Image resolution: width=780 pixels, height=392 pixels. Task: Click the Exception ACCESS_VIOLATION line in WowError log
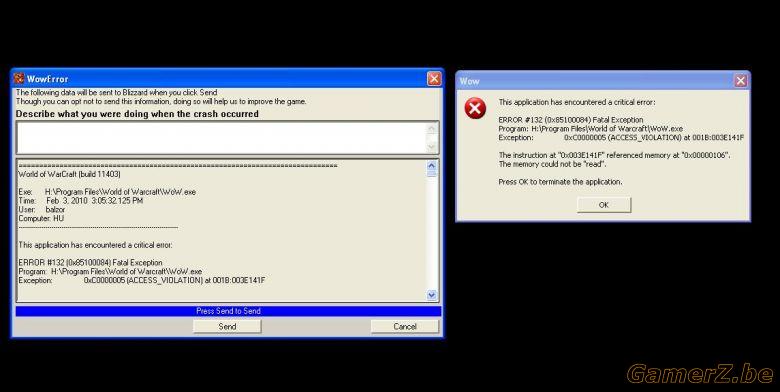click(142, 280)
